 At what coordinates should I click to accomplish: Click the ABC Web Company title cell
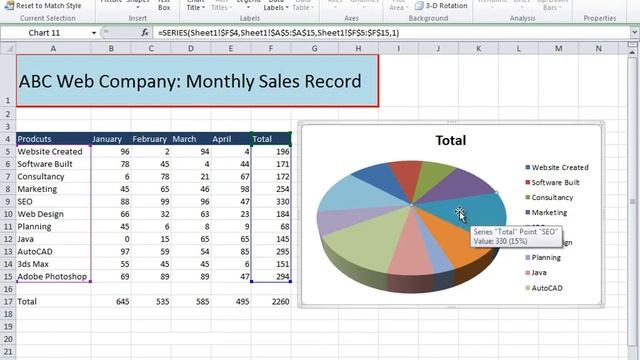point(197,81)
